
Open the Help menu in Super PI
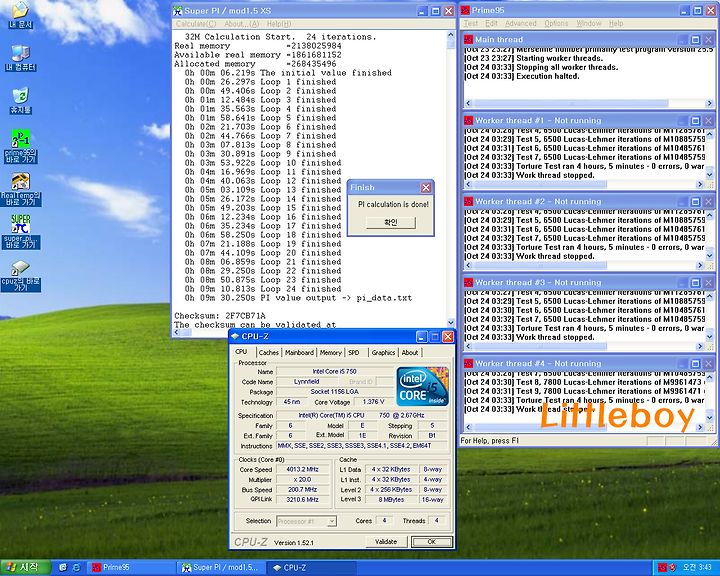pos(279,24)
